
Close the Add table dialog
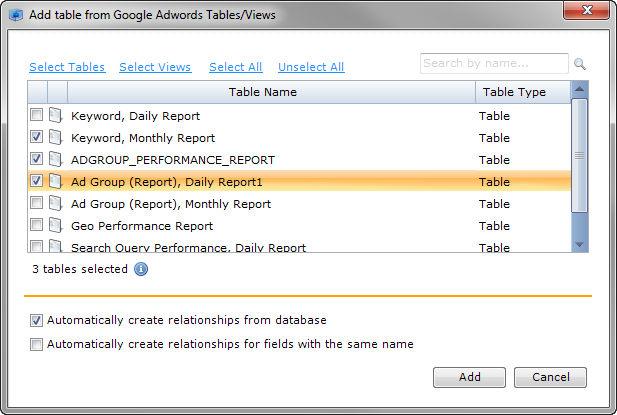(586, 10)
